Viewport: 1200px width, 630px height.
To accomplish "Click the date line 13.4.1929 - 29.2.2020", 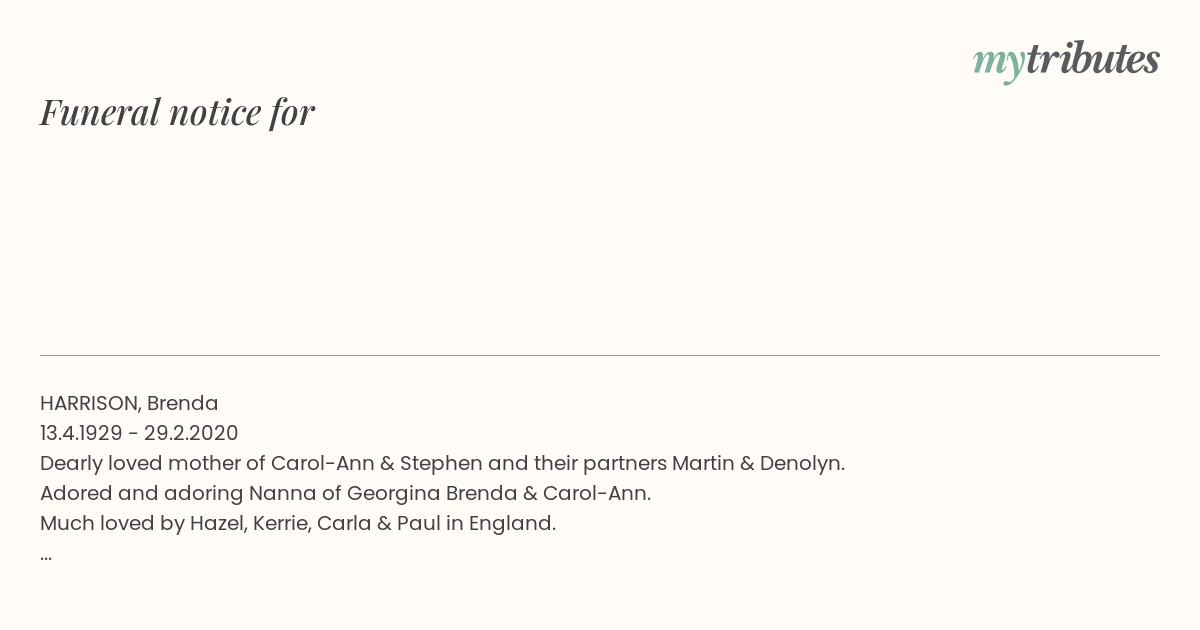I will [139, 433].
